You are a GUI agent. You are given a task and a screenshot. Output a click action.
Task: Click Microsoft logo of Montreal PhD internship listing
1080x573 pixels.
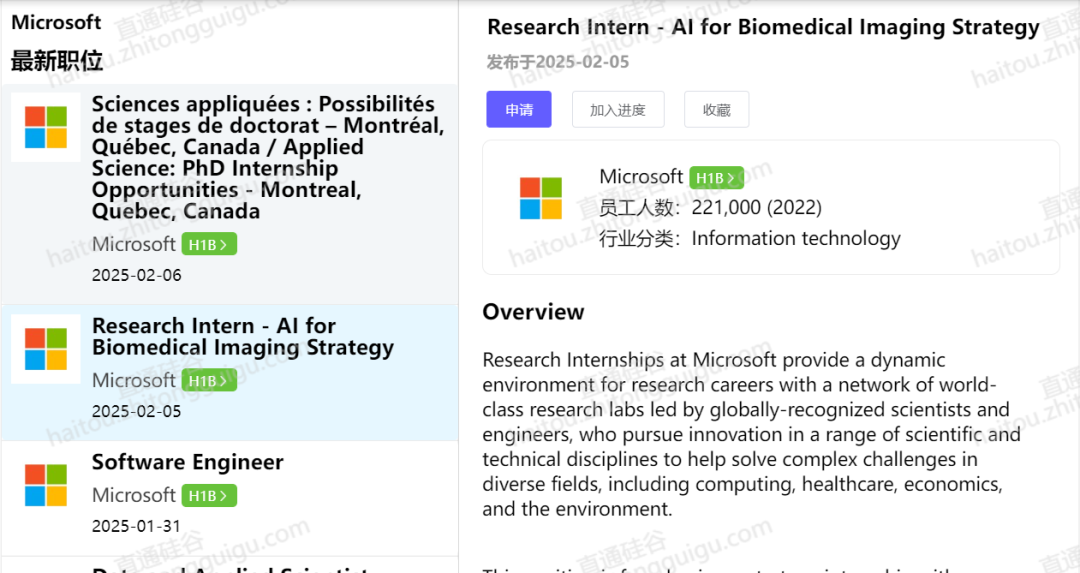point(46,127)
